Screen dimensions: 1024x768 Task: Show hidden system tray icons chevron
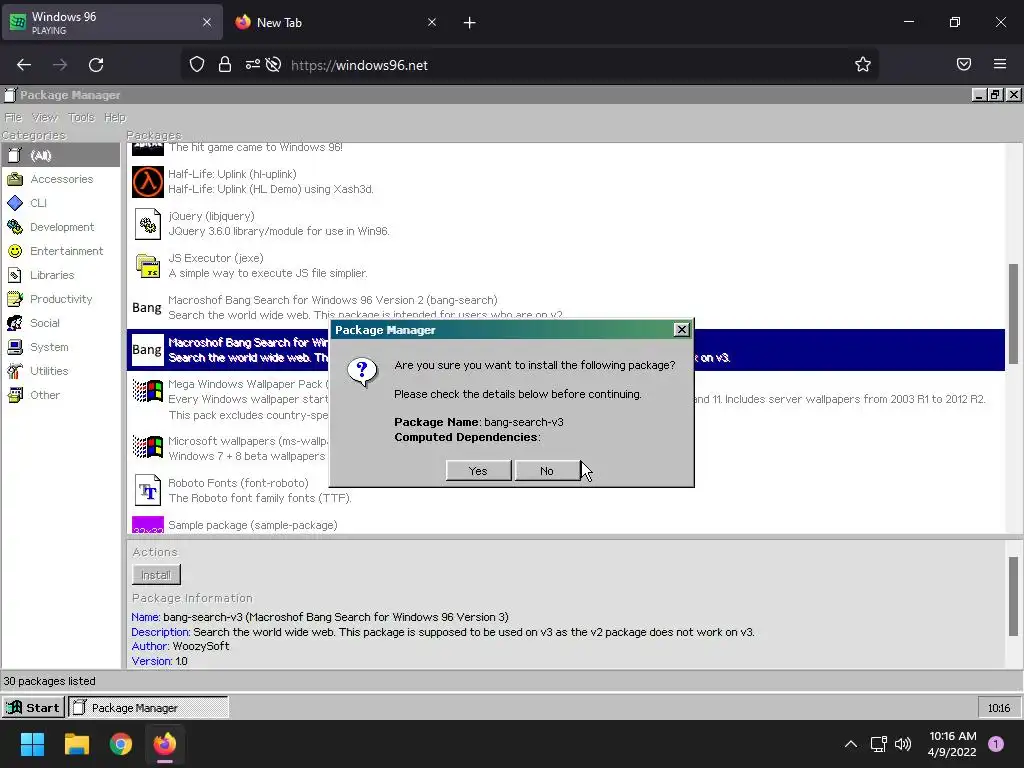pyautogui.click(x=851, y=744)
